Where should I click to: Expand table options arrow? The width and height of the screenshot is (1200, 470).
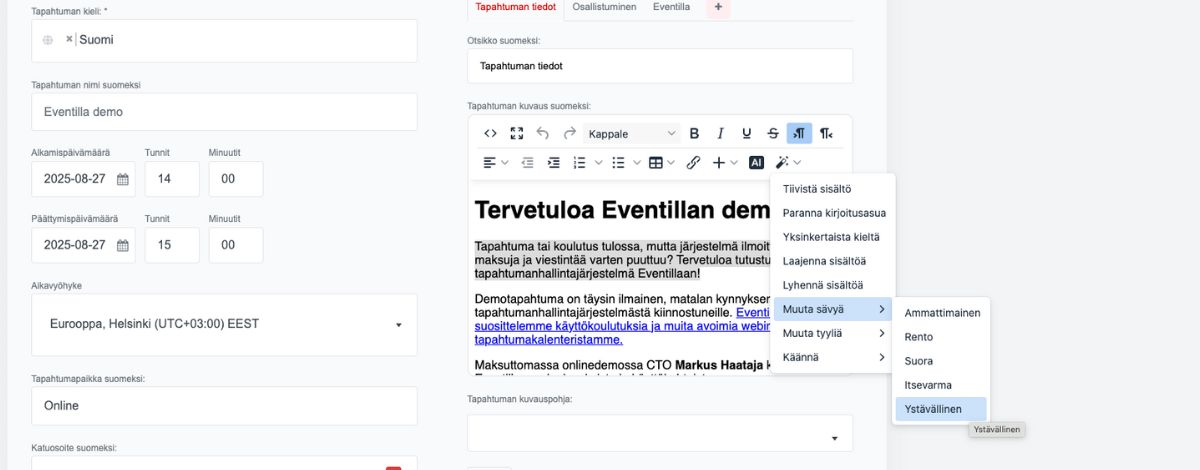(x=670, y=162)
